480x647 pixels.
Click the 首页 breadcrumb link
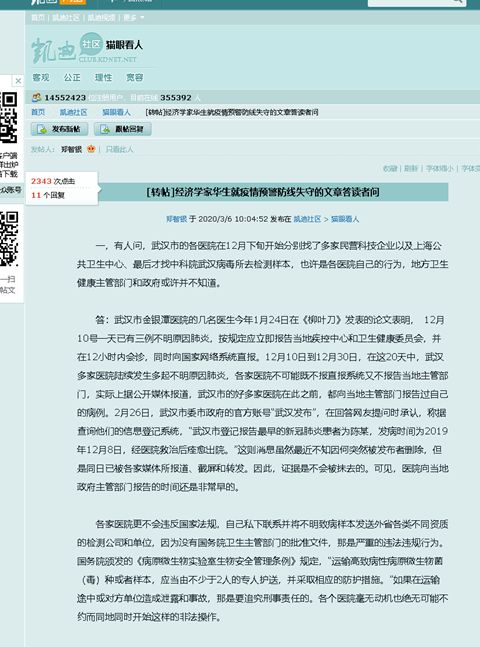(38, 112)
